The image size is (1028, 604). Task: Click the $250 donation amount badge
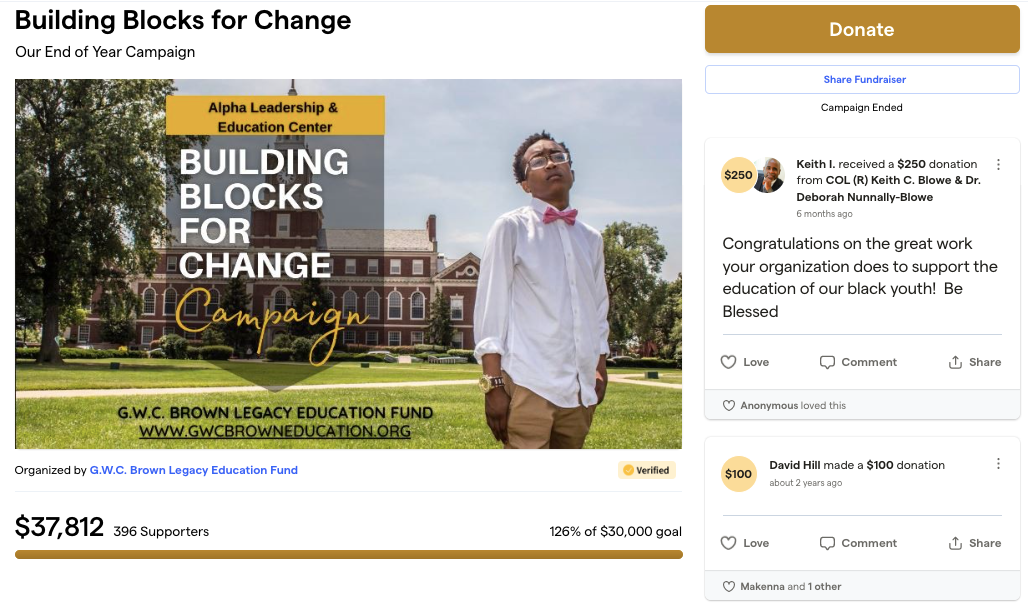coord(738,175)
